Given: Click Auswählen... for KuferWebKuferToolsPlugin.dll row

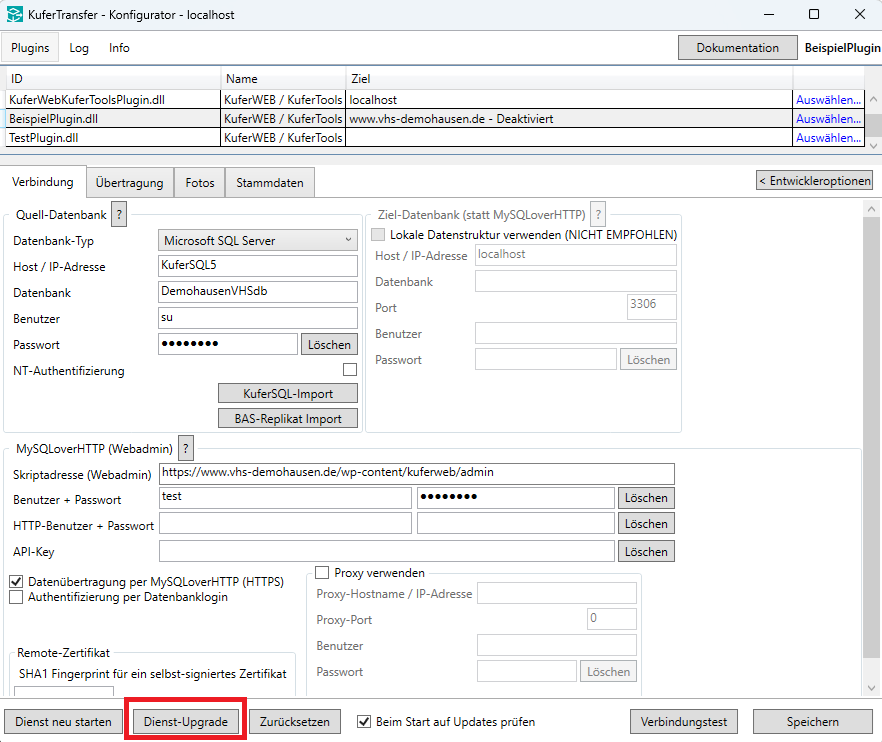Looking at the screenshot, I should pyautogui.click(x=828, y=100).
